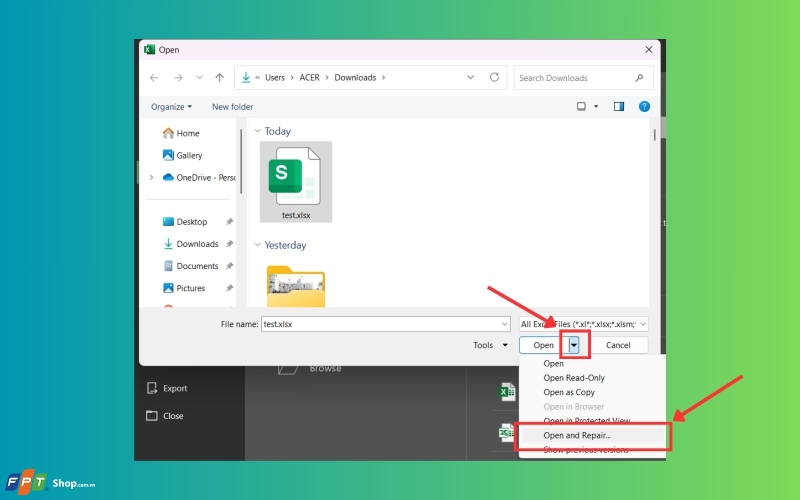The height and width of the screenshot is (500, 800).
Task: Choose Open from the dropdown menu
Action: click(554, 363)
